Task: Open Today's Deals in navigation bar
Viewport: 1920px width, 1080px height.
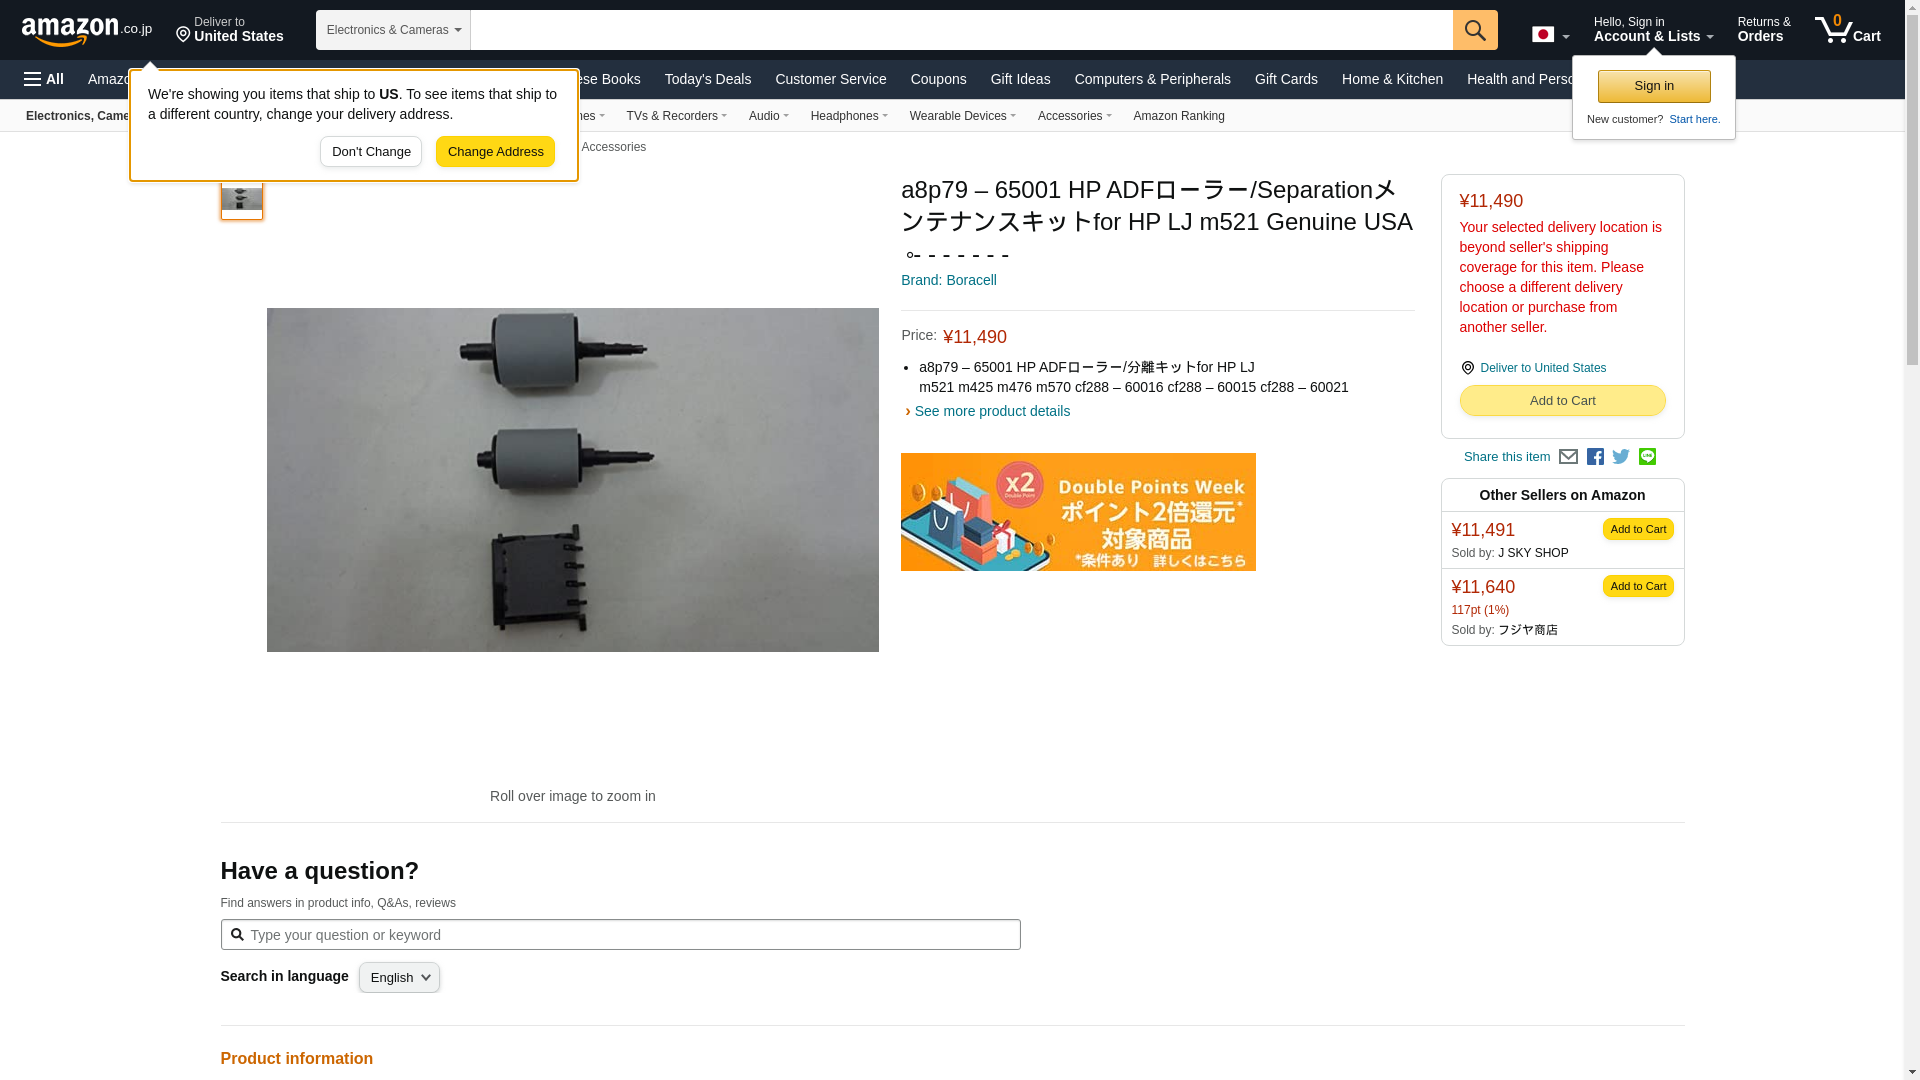Action: pos(707,79)
